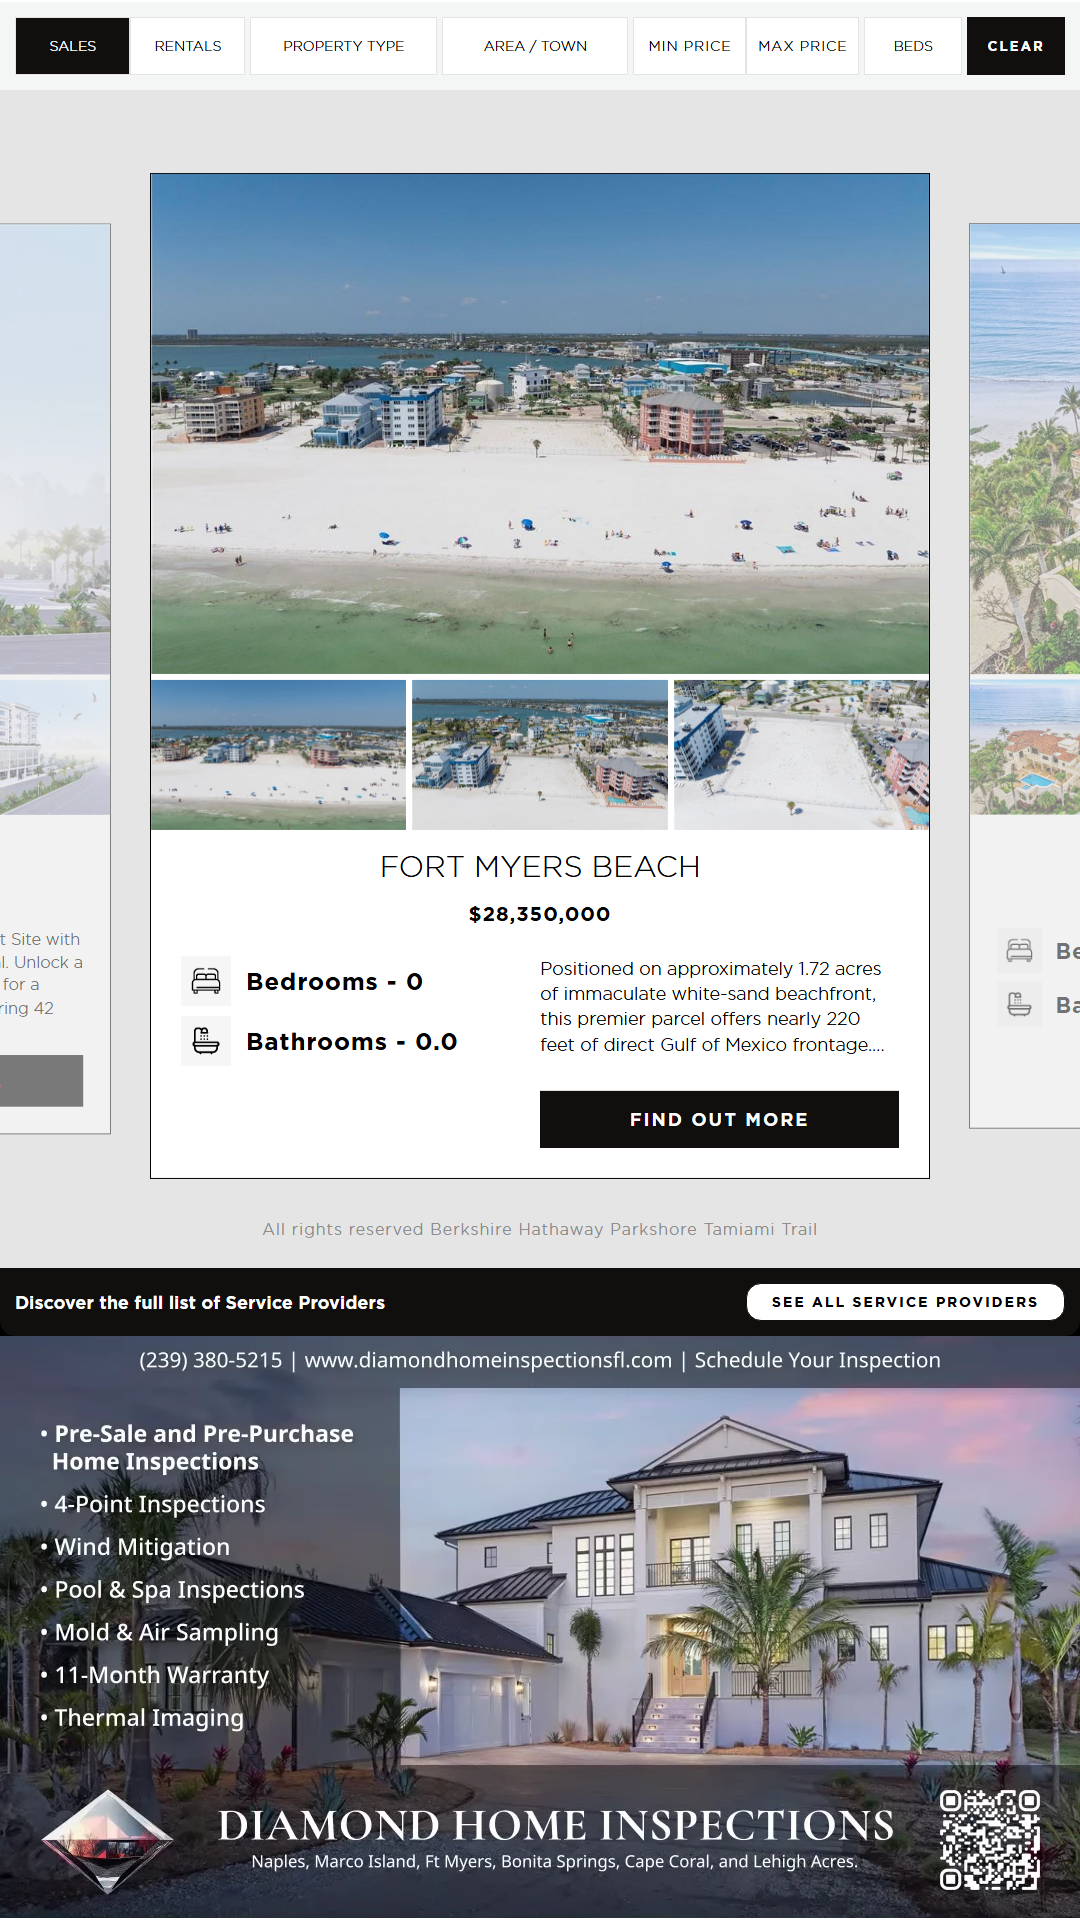Open the Property Type dropdown
The image size is (1080, 1920).
(x=343, y=46)
